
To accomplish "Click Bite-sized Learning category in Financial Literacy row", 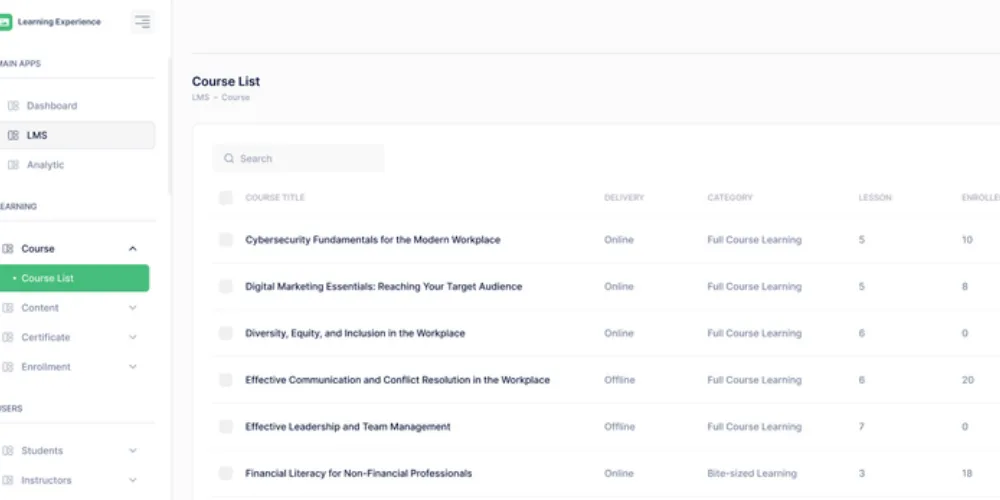I will point(752,473).
